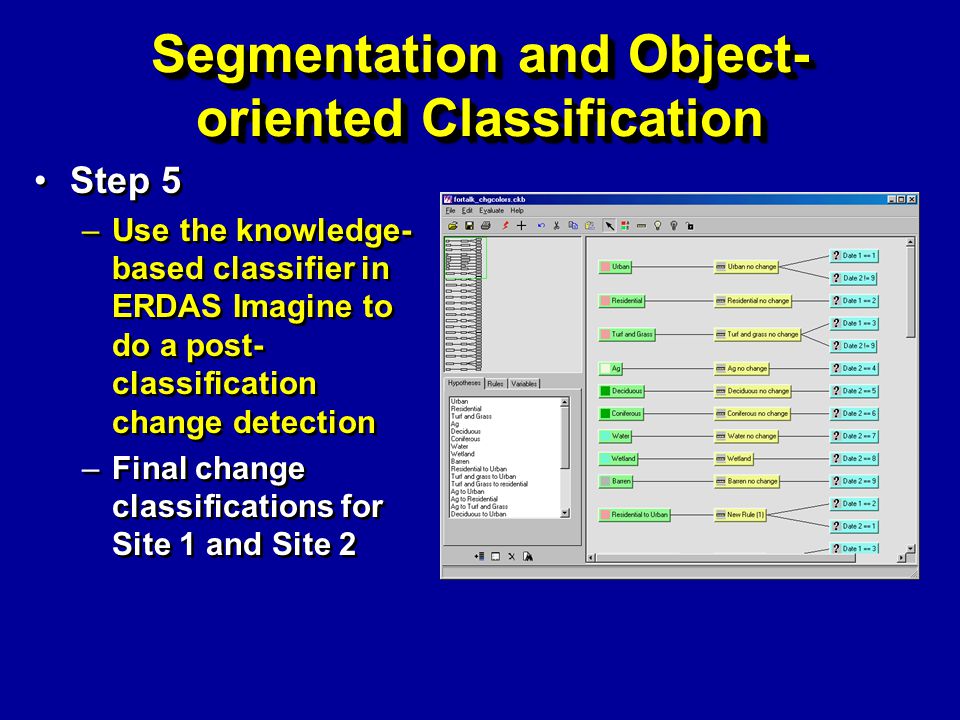Click the Open knowledge base folder icon
Viewport: 960px width, 720px height.
(x=452, y=226)
